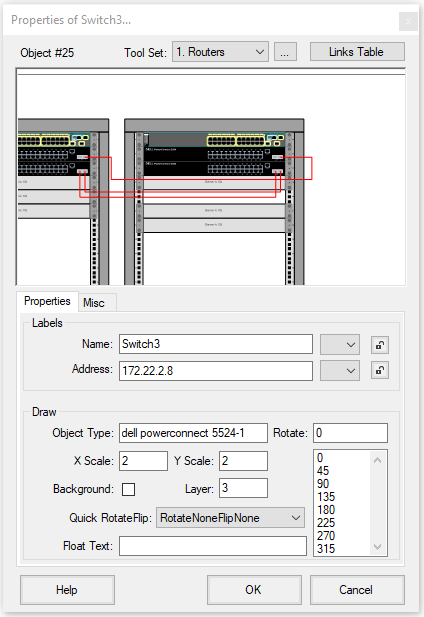This screenshot has width=424, height=617.
Task: Open the Links Table
Action: click(357, 52)
